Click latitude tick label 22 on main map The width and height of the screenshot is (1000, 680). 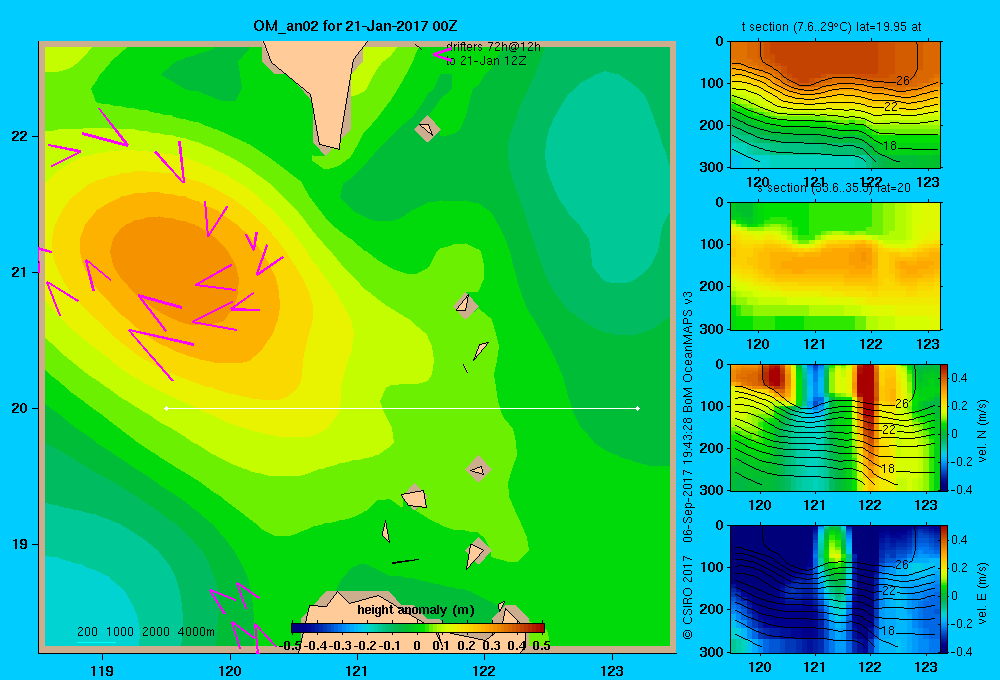(x=20, y=136)
